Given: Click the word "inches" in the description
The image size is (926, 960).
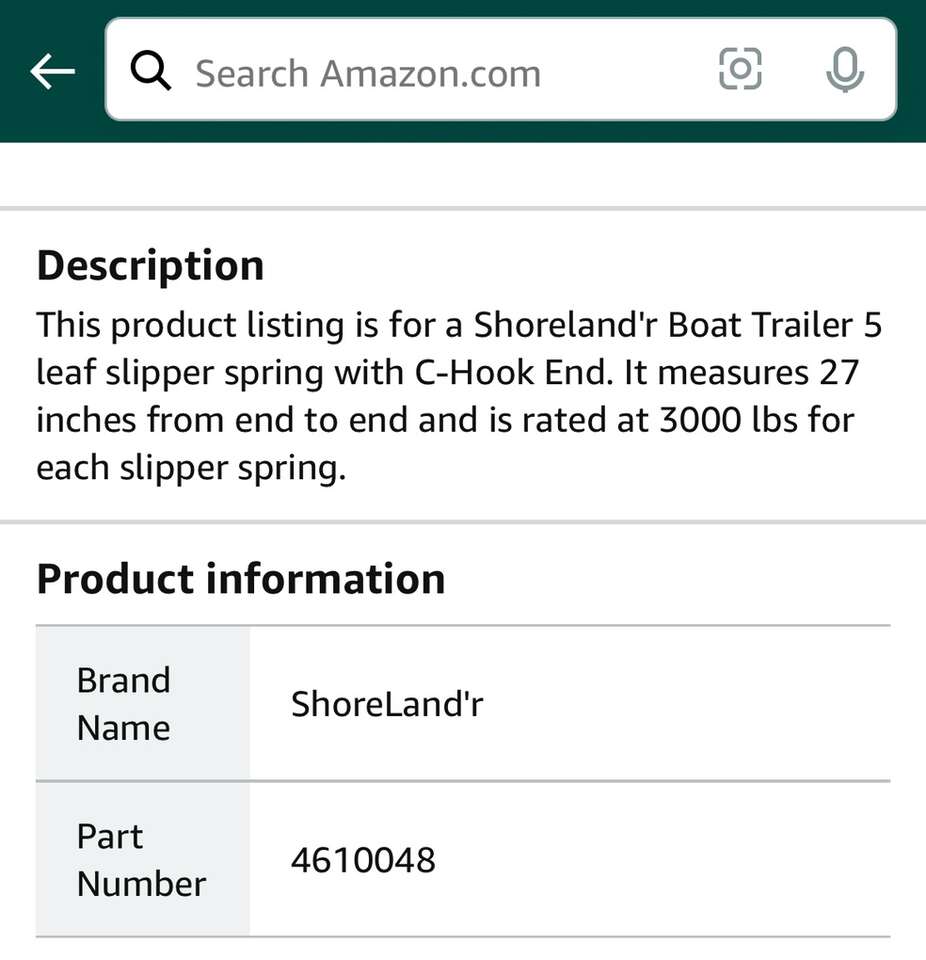Looking at the screenshot, I should coord(86,421).
